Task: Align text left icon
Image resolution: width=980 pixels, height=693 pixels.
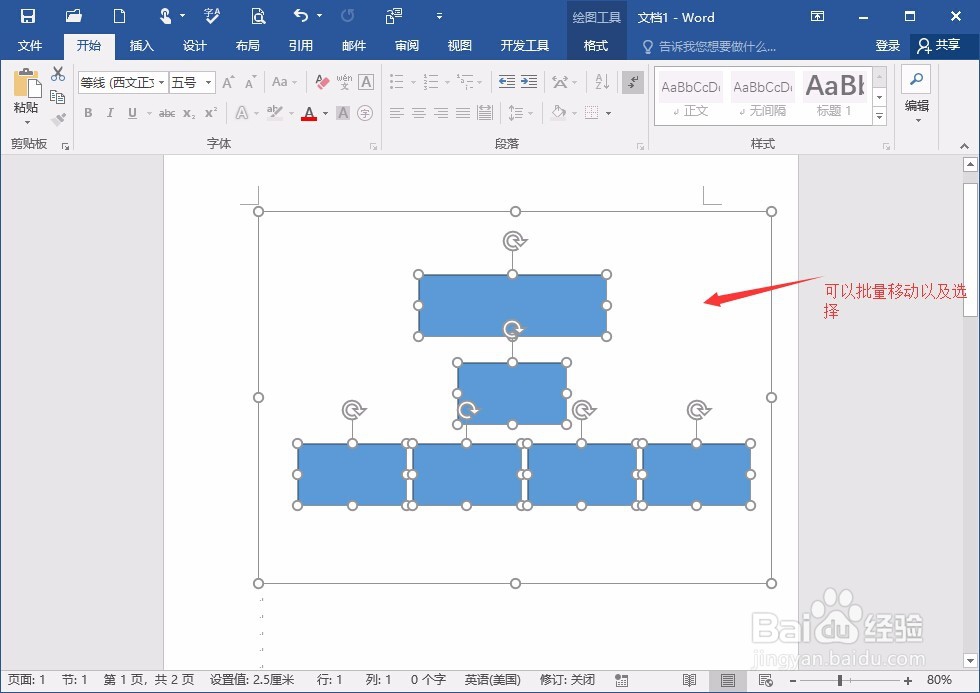Action: click(397, 113)
